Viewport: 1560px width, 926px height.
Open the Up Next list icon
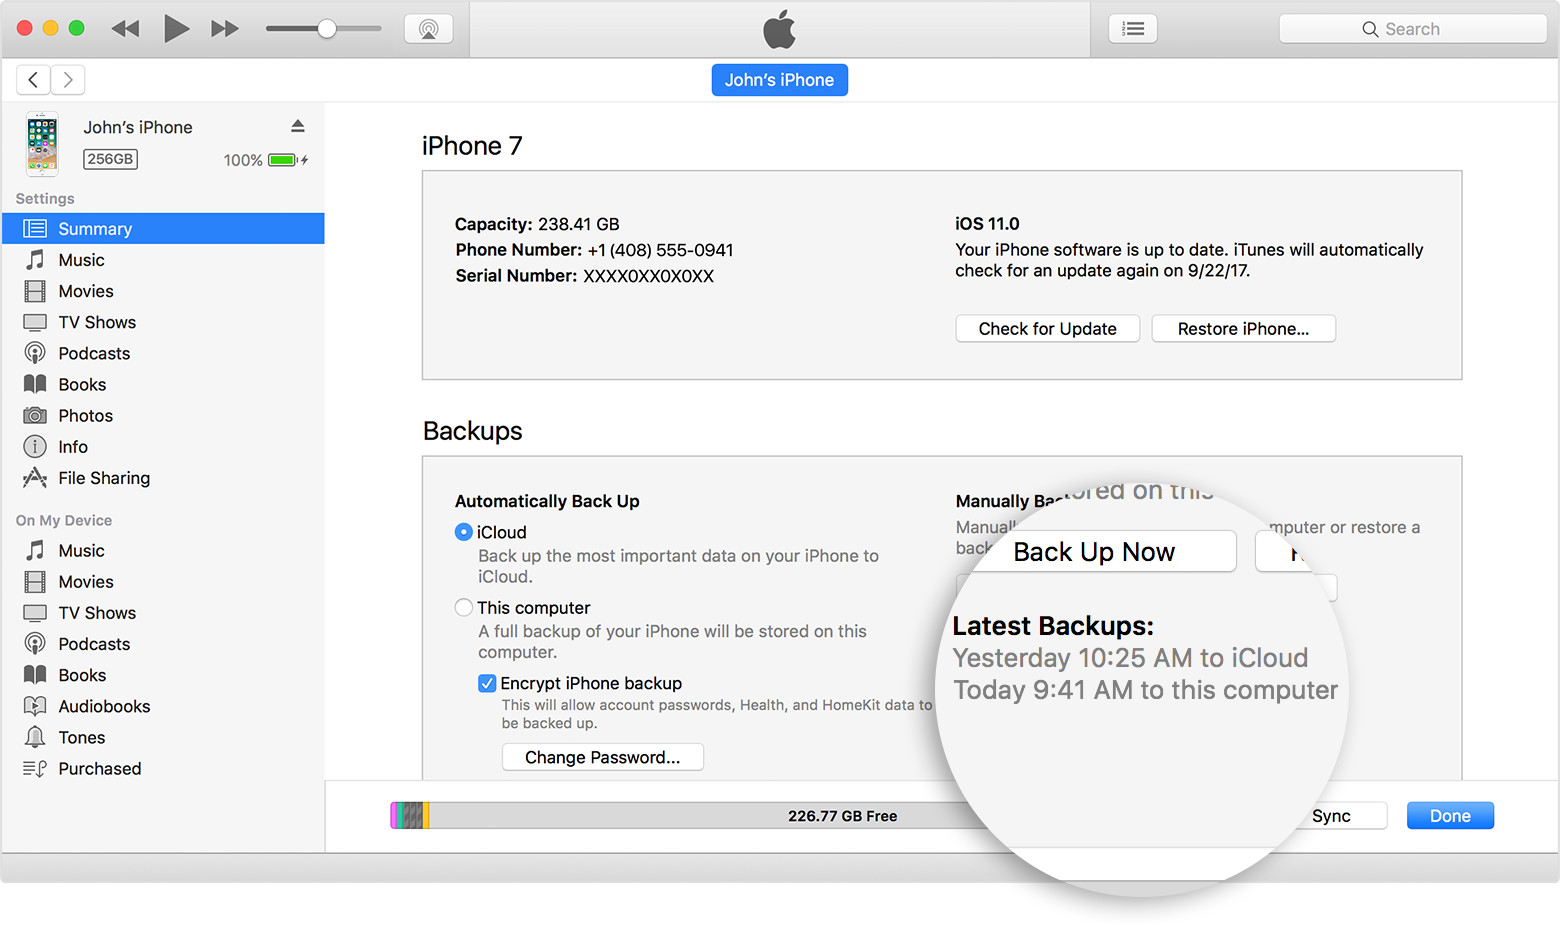[1133, 29]
